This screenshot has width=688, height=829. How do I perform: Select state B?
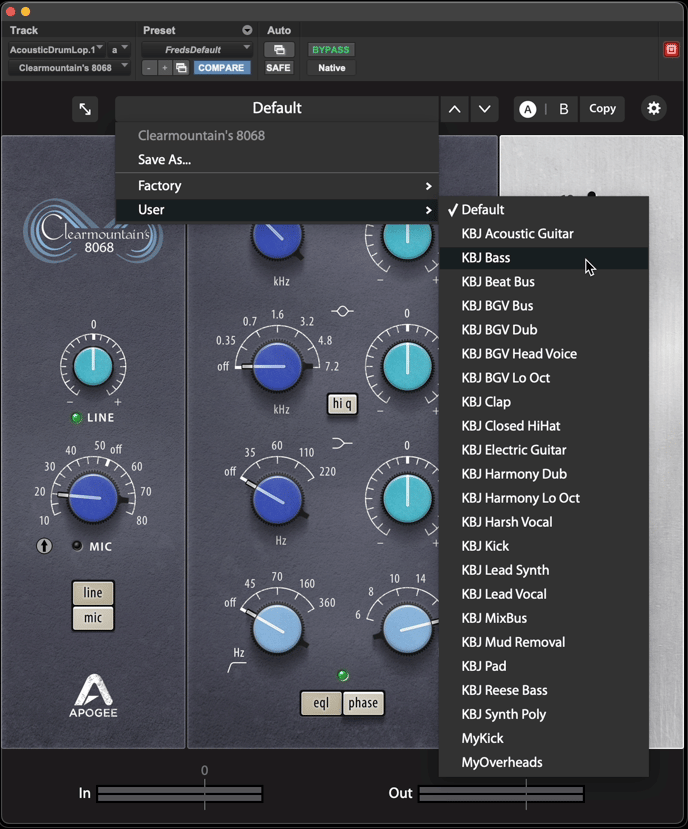[x=564, y=109]
